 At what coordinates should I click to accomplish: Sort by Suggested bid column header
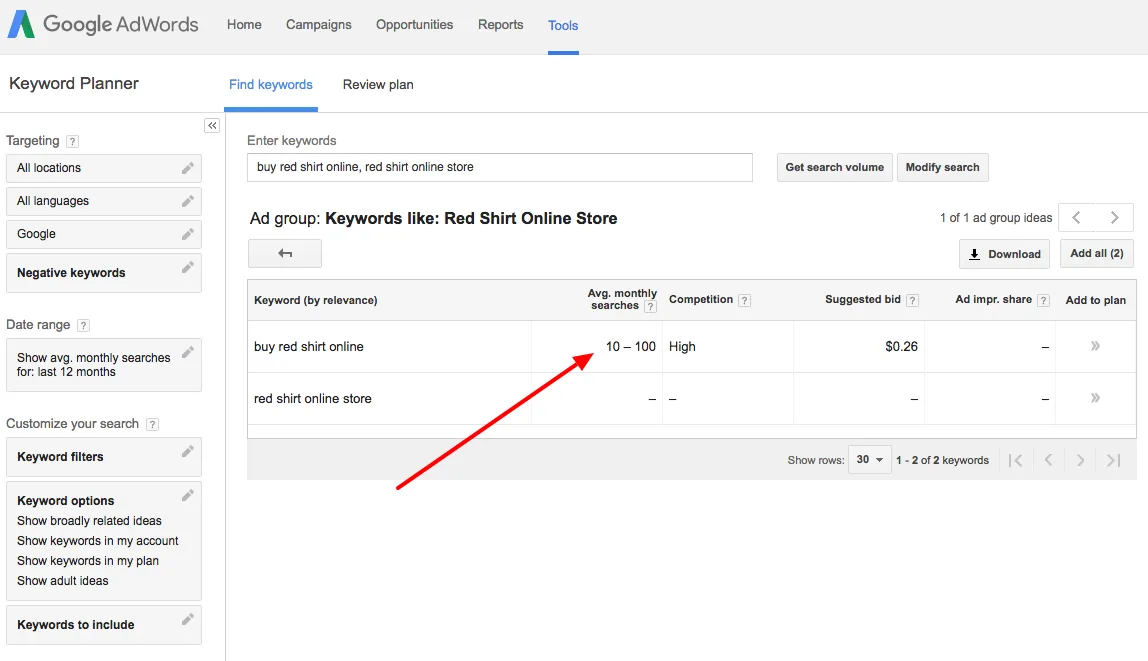[x=862, y=299]
